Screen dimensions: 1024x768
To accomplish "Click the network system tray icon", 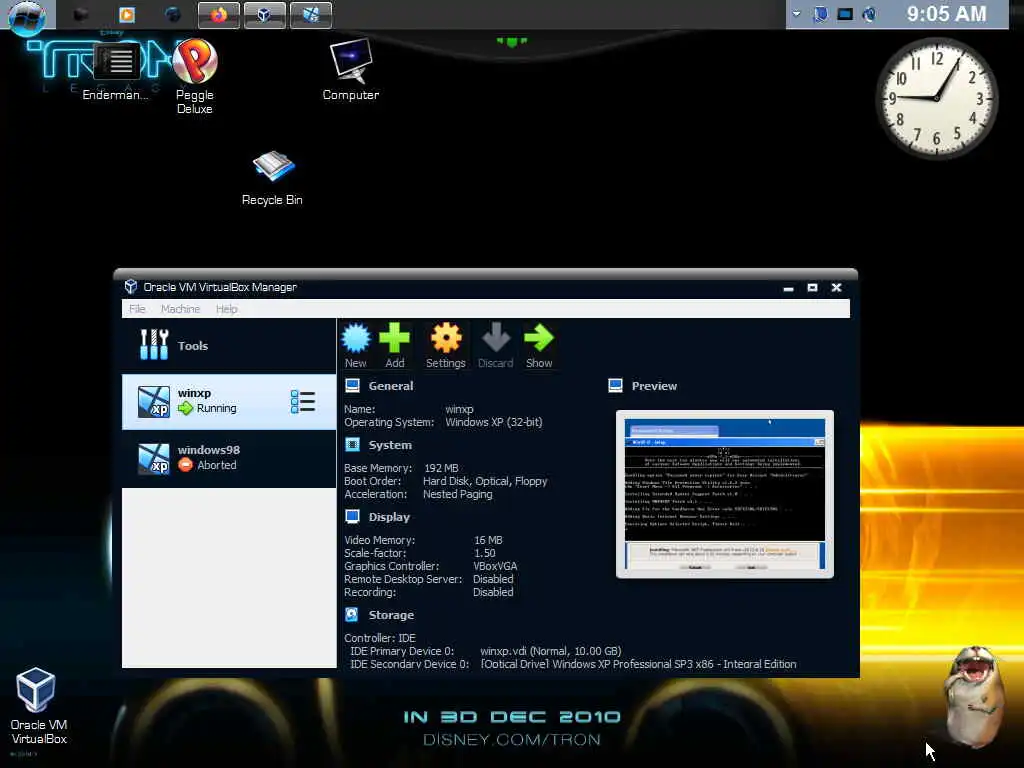I will (845, 14).
